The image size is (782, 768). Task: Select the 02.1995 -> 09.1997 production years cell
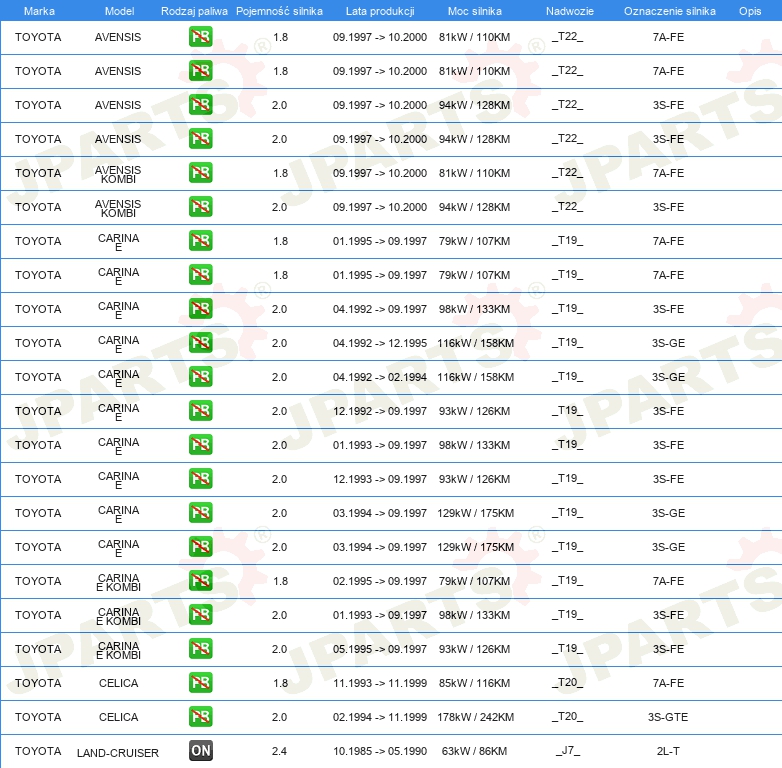(x=380, y=581)
